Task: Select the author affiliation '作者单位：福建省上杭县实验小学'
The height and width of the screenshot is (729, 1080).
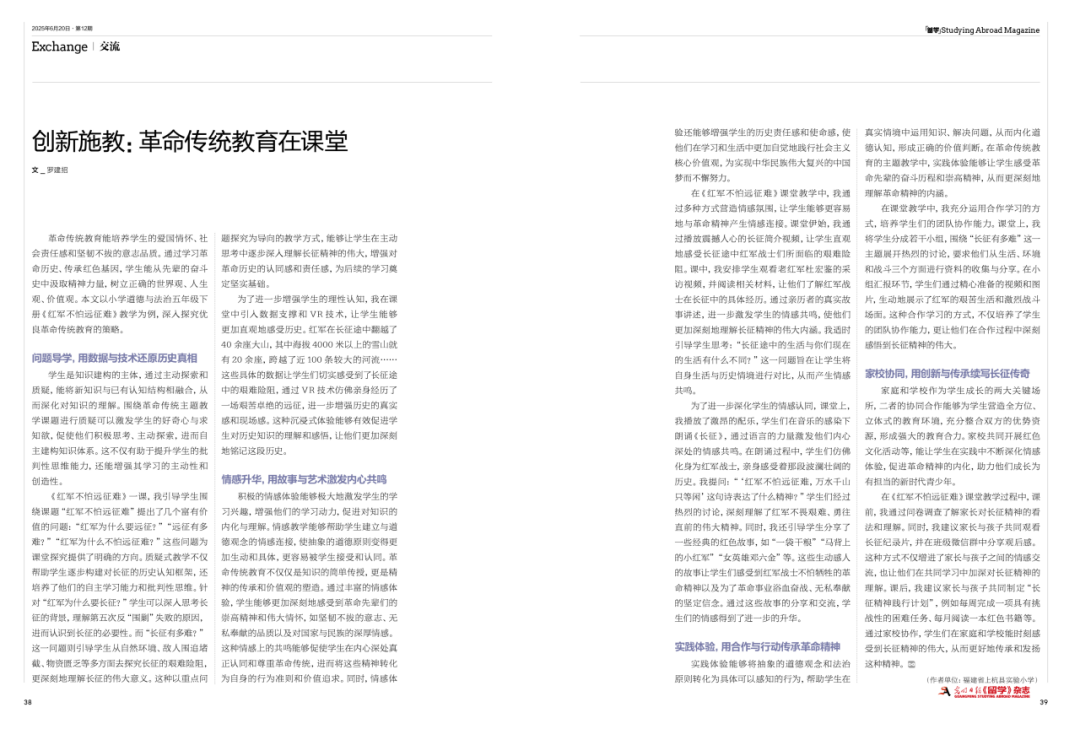Action: click(982, 679)
